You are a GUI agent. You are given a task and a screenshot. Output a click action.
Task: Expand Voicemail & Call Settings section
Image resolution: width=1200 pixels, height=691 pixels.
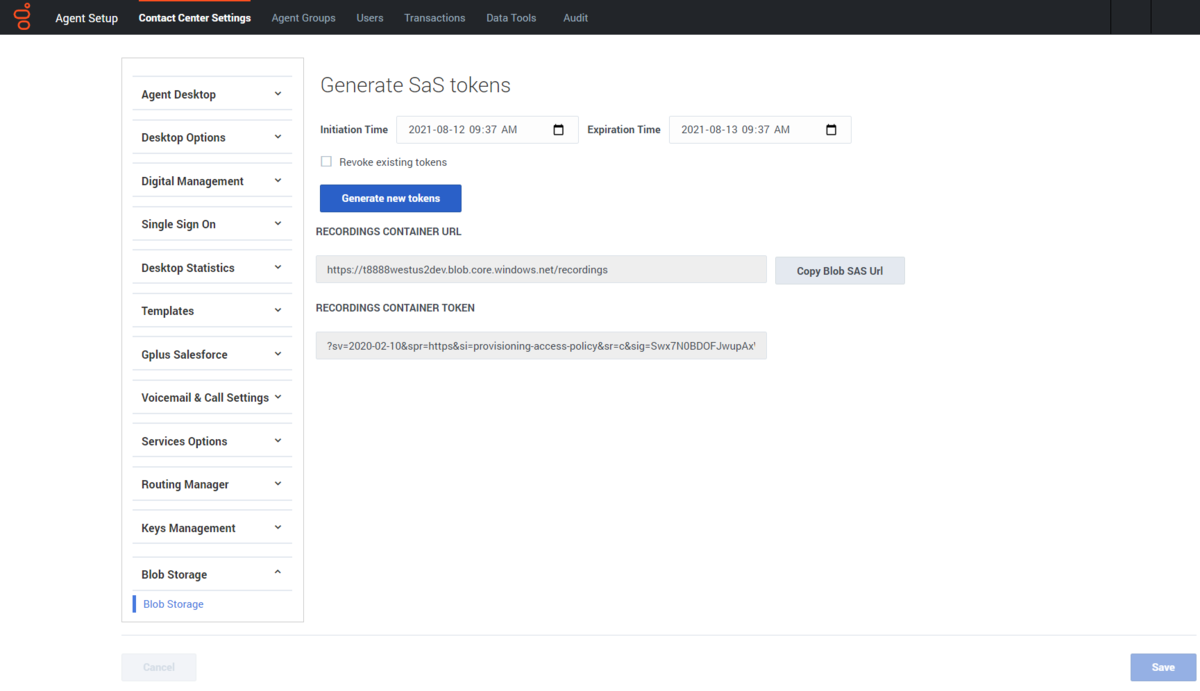click(212, 397)
